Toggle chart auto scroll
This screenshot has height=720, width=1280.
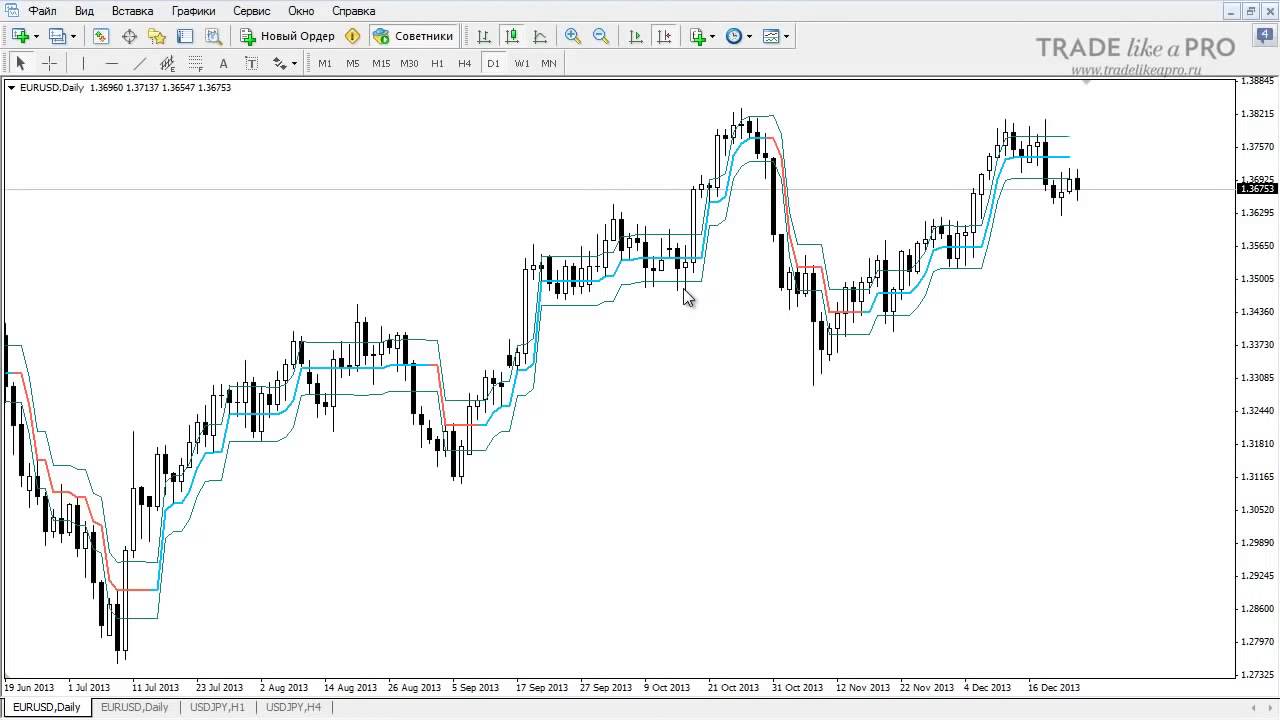click(x=636, y=36)
